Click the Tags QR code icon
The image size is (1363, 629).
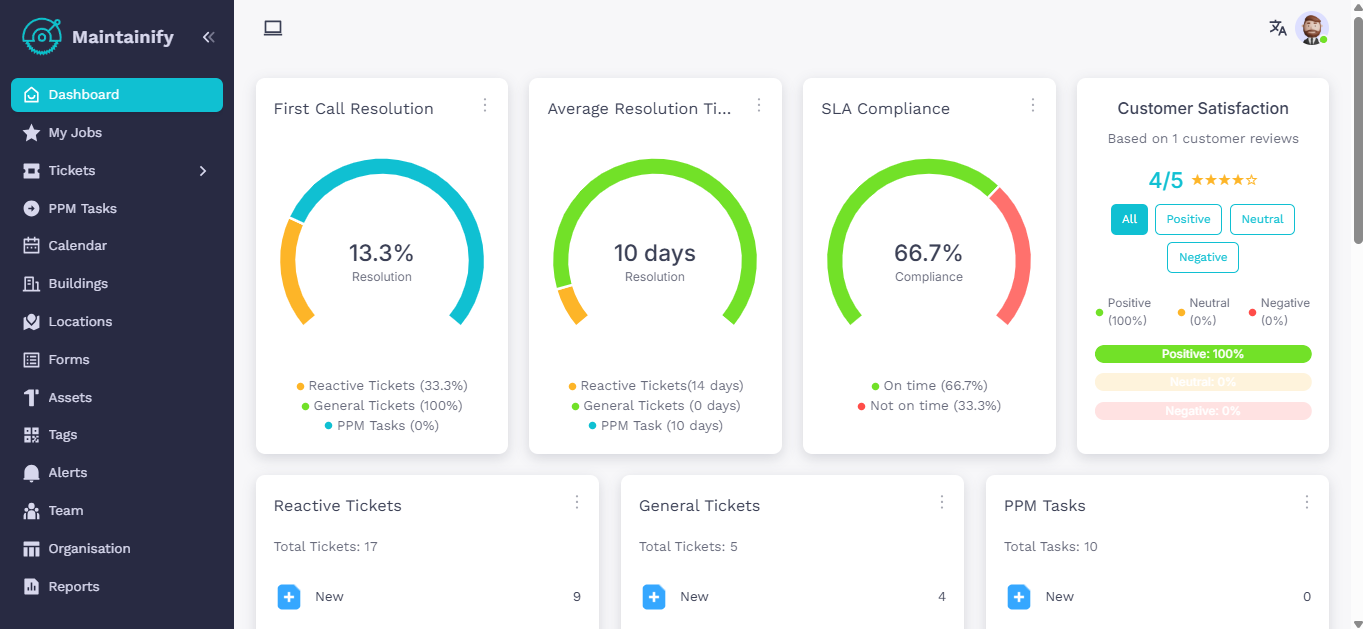pos(31,435)
